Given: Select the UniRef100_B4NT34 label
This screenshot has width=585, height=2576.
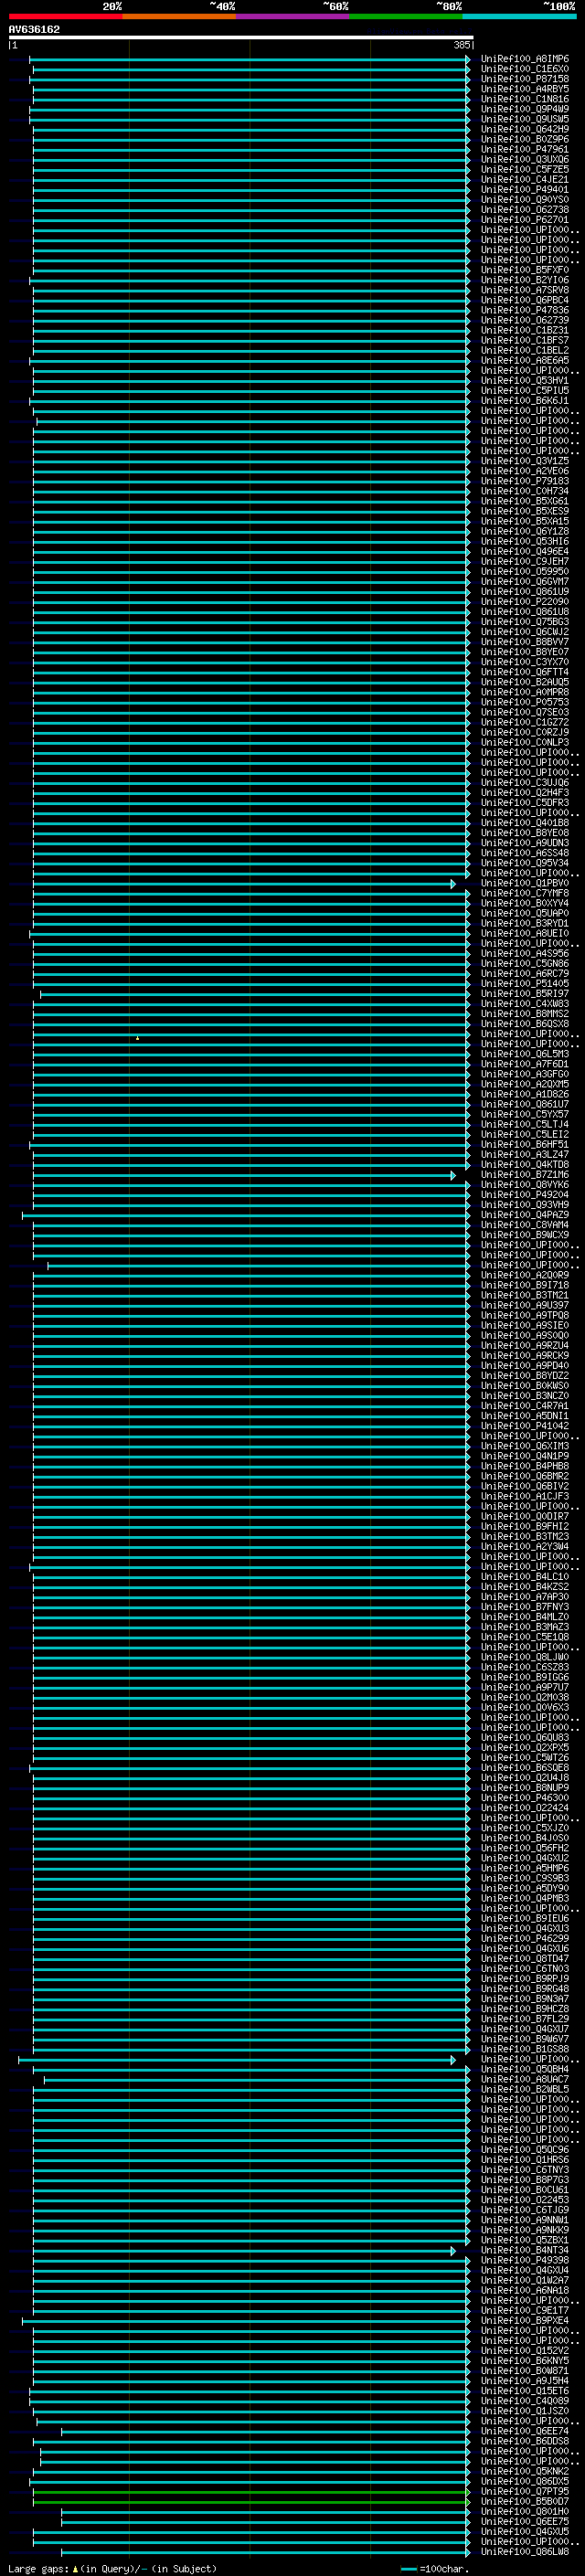Looking at the screenshot, I should click(525, 2250).
